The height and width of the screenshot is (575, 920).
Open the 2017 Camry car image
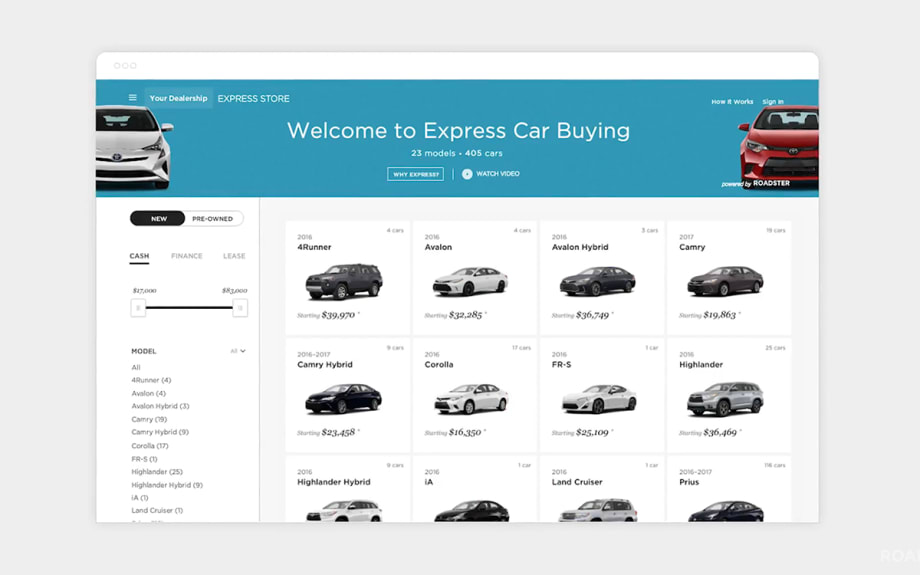coord(725,281)
